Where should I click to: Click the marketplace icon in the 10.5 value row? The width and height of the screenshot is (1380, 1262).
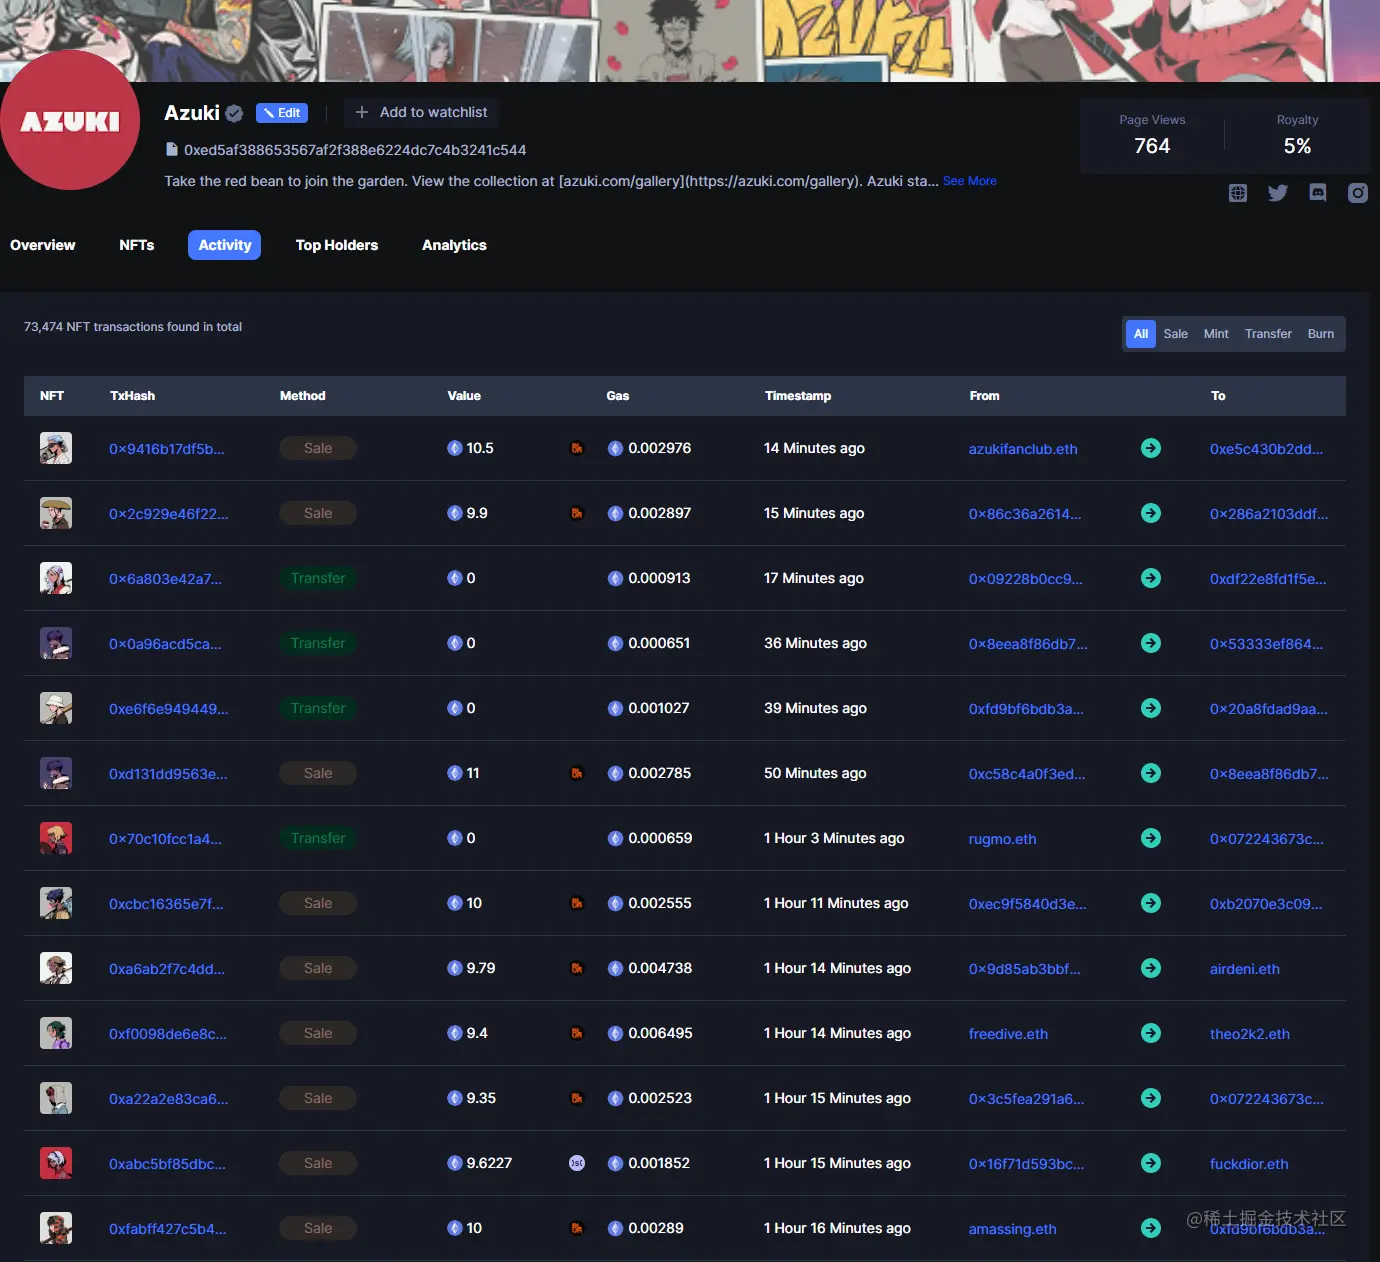(x=577, y=448)
